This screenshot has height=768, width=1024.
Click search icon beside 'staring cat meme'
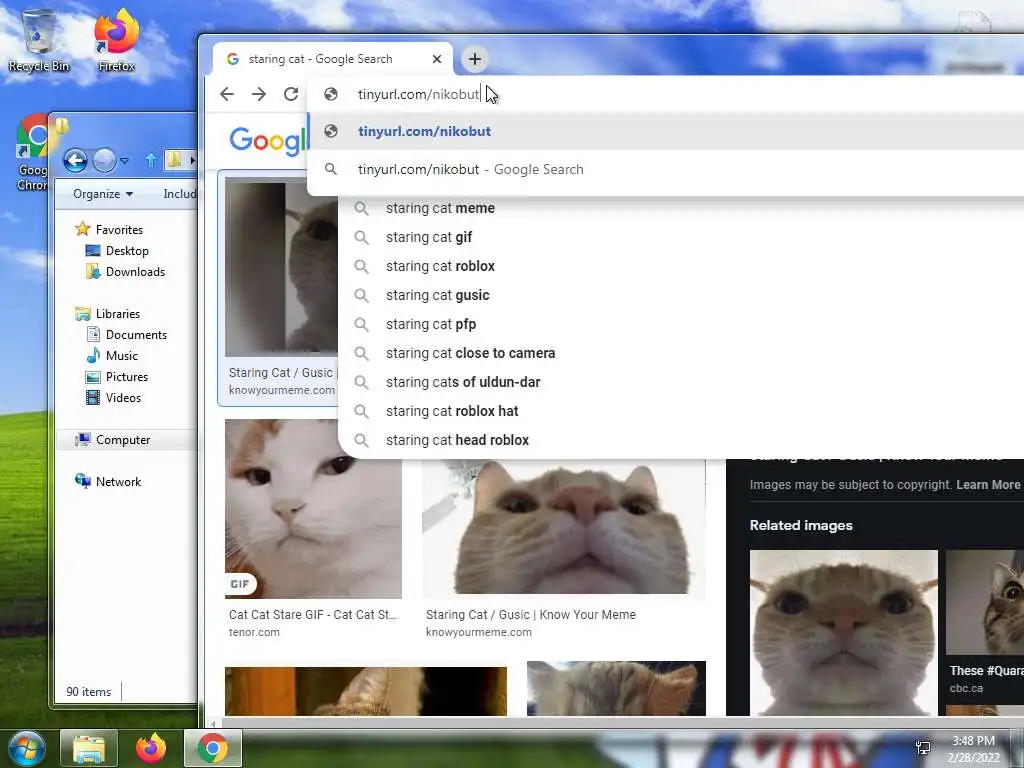(361, 208)
